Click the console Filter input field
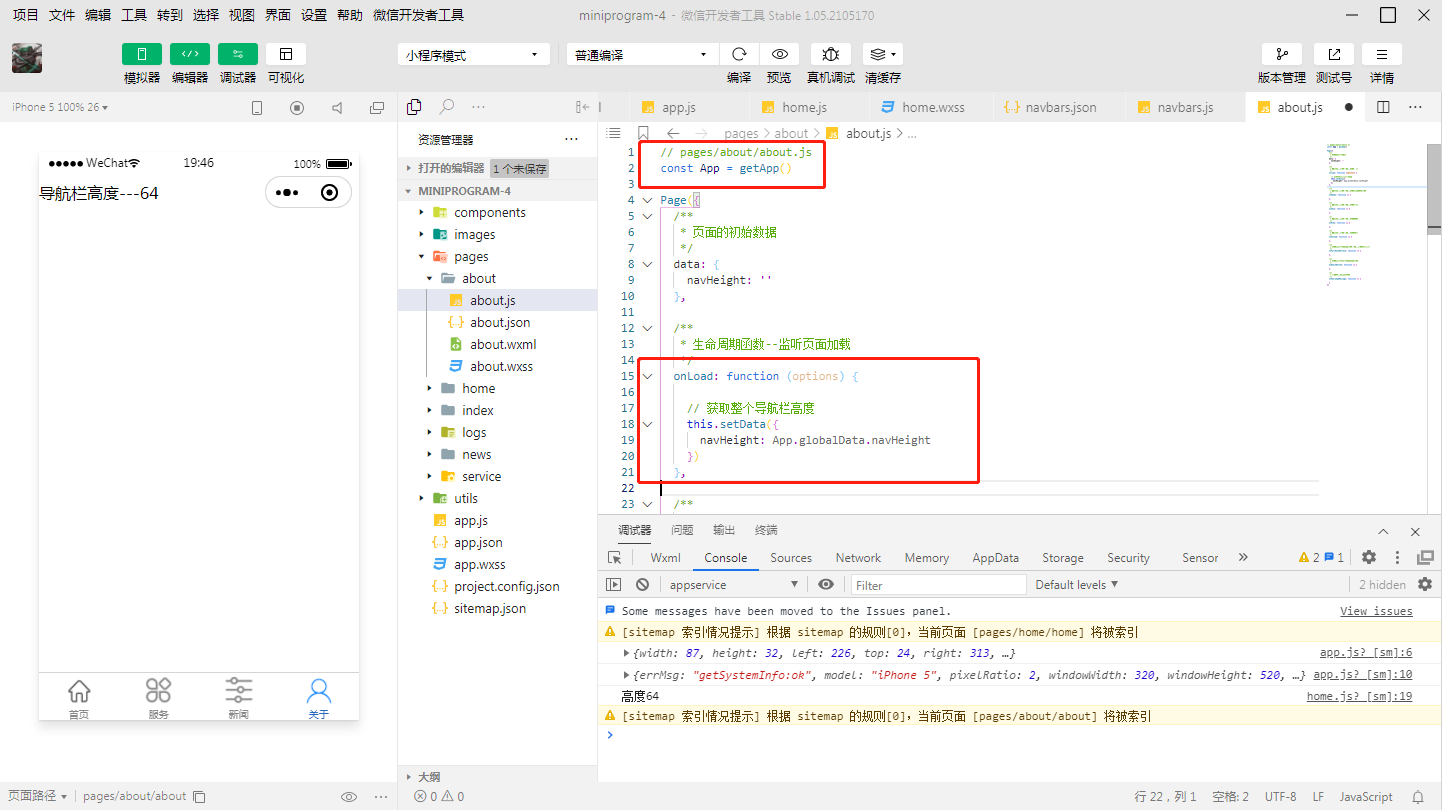 938,585
